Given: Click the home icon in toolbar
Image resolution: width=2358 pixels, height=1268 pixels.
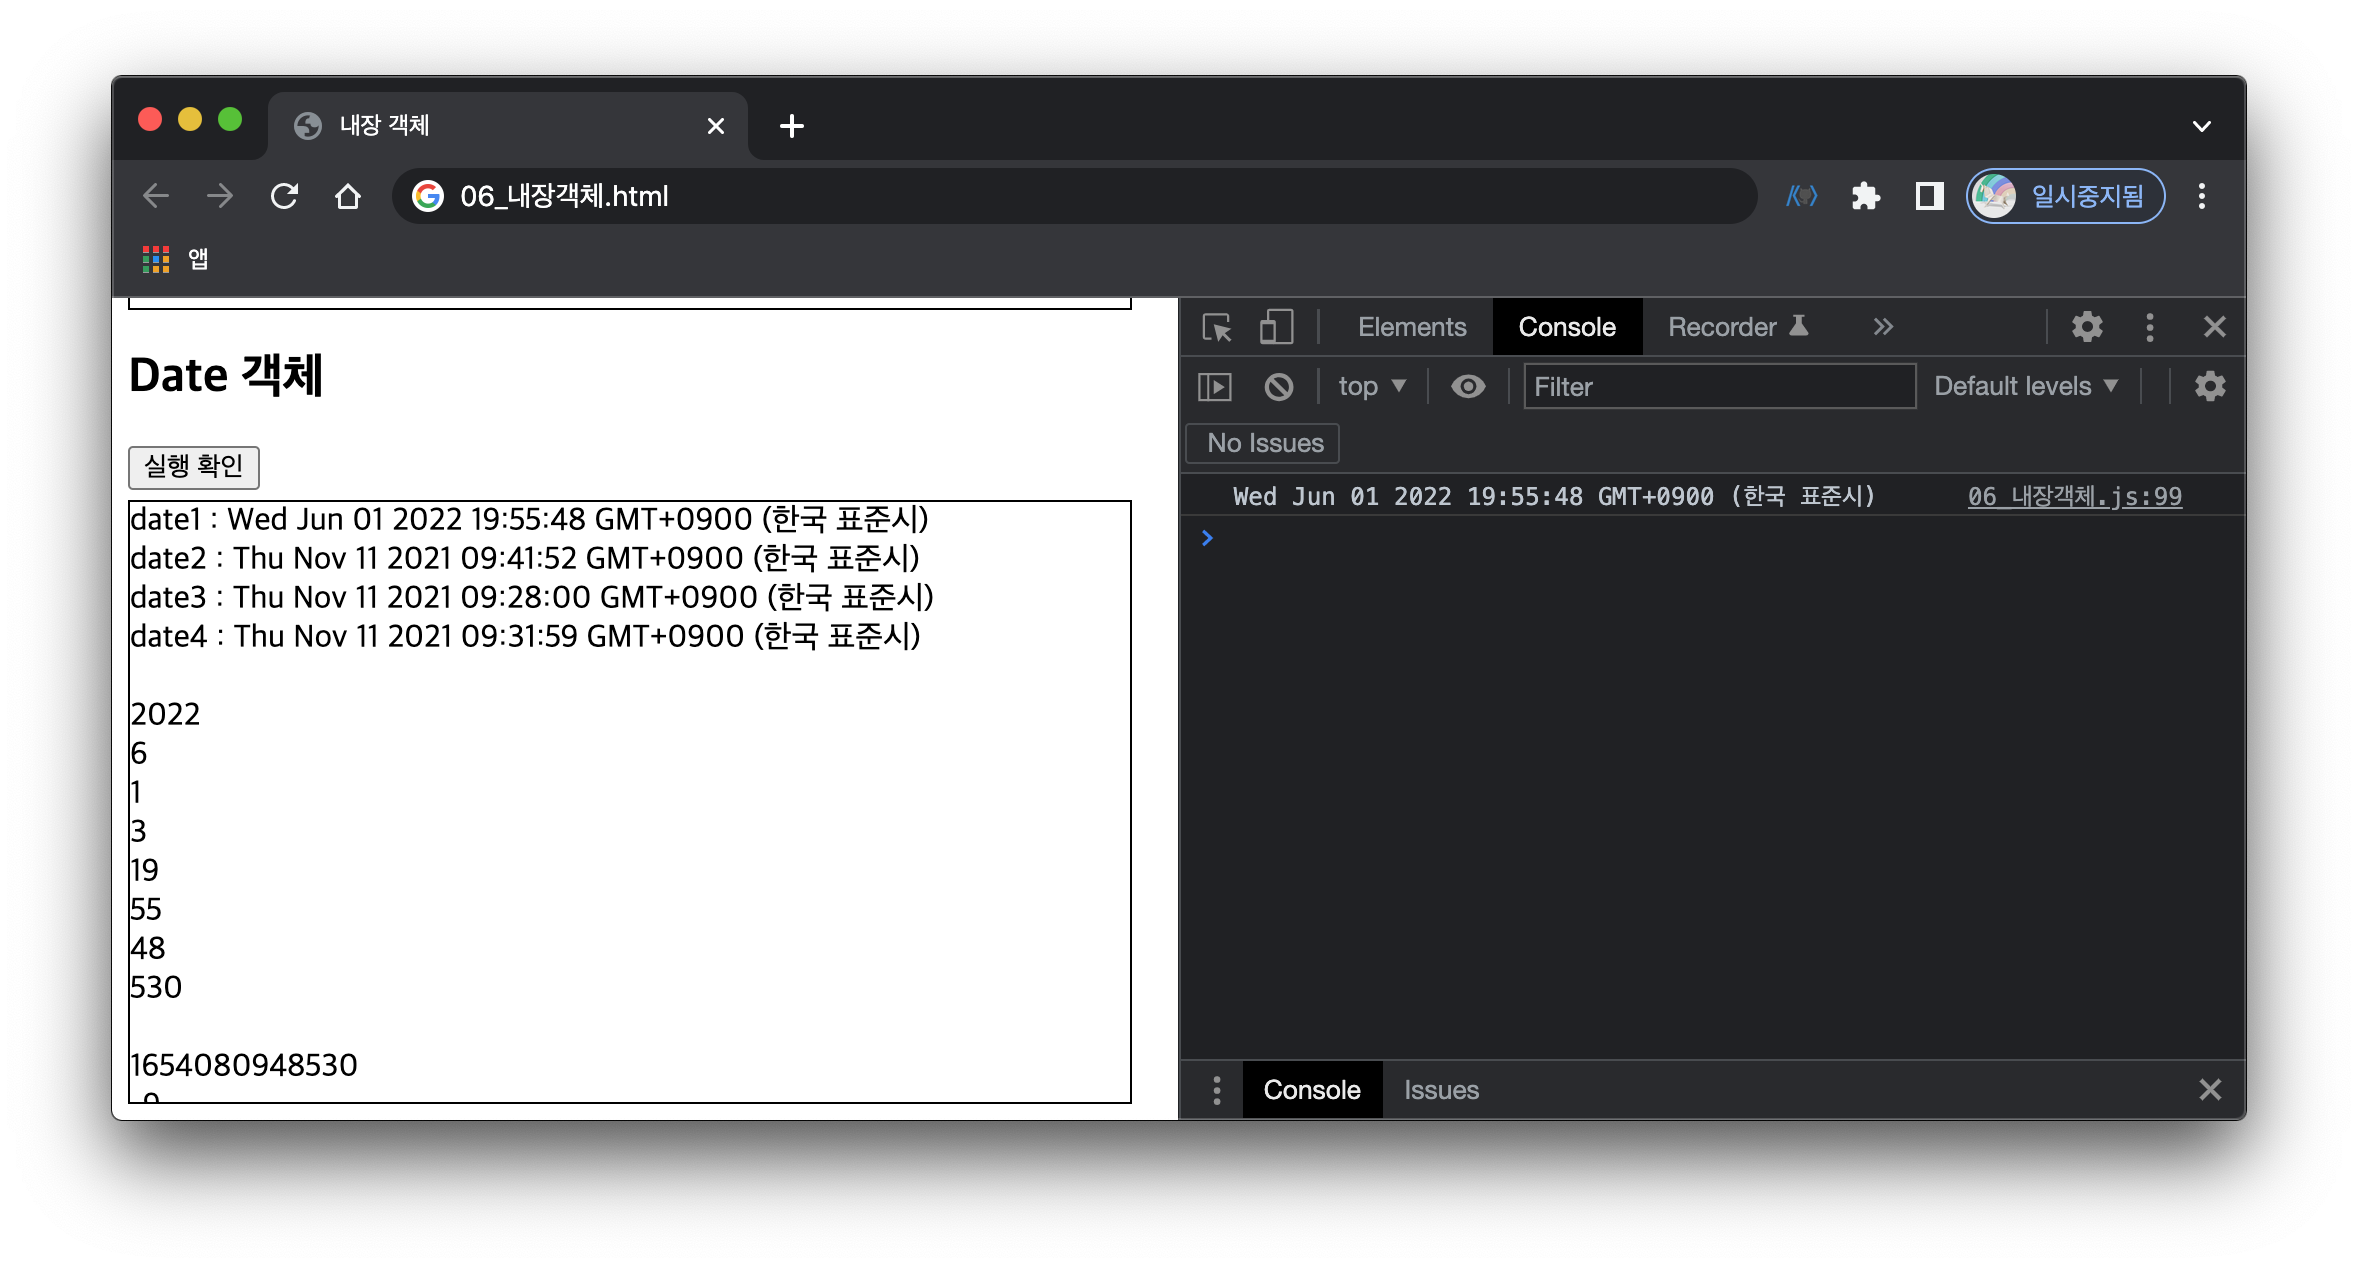Looking at the screenshot, I should [x=347, y=196].
